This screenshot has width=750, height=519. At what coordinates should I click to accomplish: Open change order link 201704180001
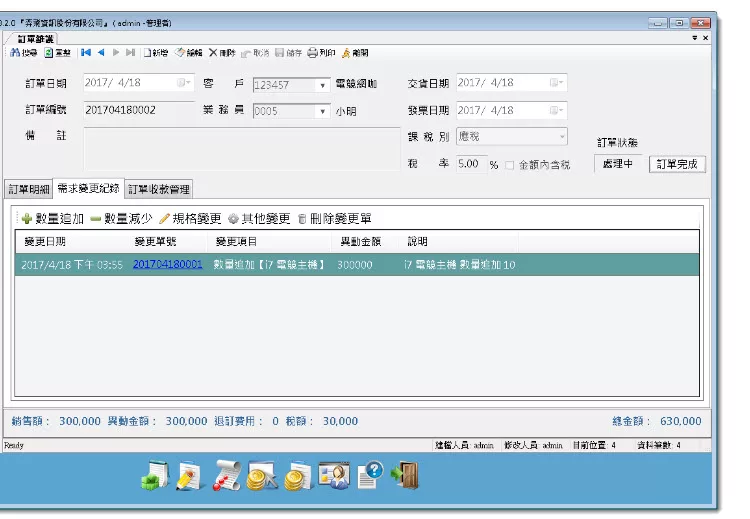point(167,265)
